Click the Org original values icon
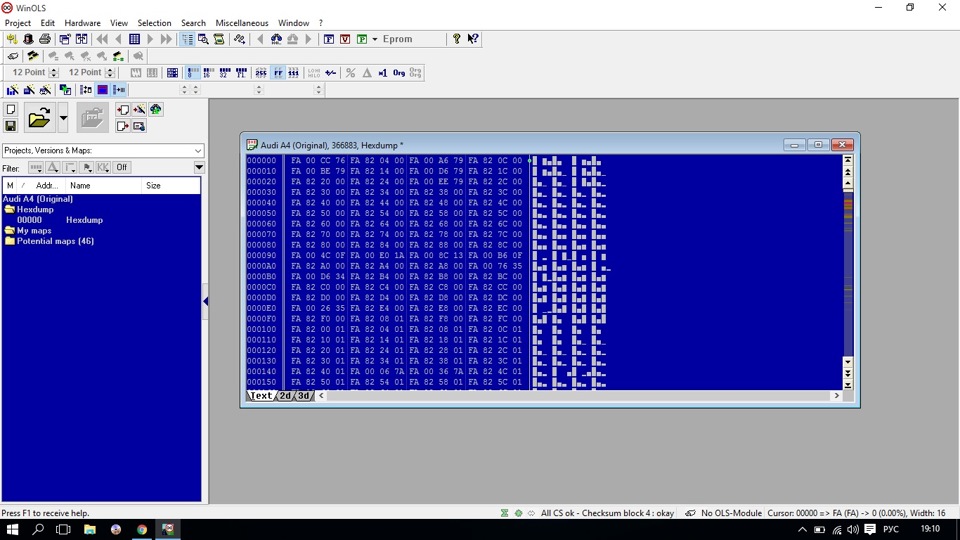 click(399, 73)
